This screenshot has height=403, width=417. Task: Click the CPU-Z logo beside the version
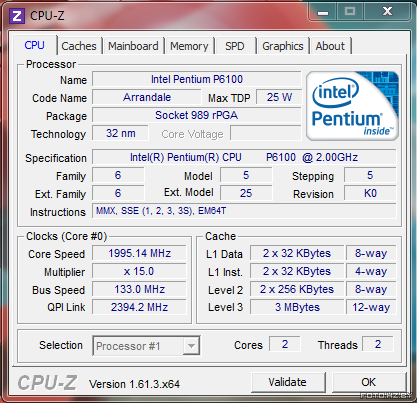click(x=47, y=383)
